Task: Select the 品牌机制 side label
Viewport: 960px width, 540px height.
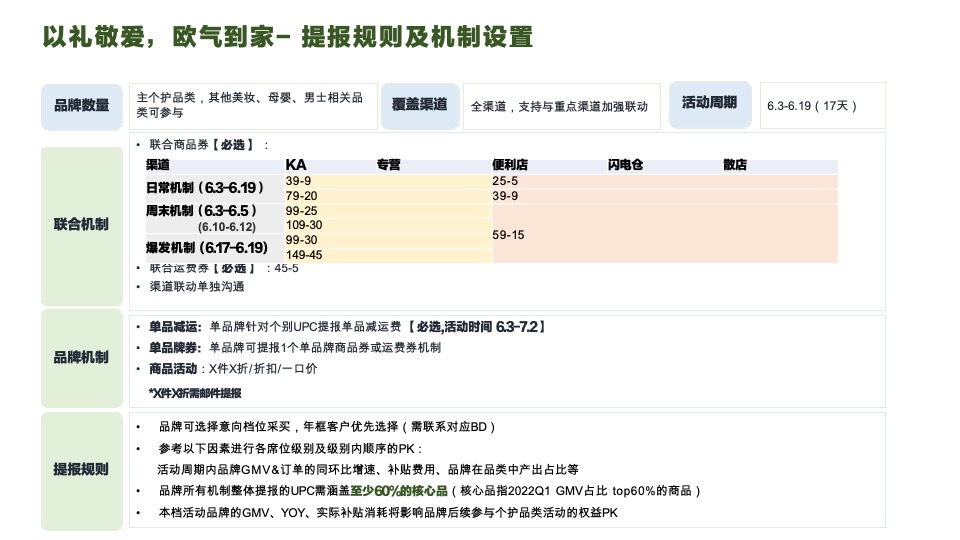Action: [82, 358]
